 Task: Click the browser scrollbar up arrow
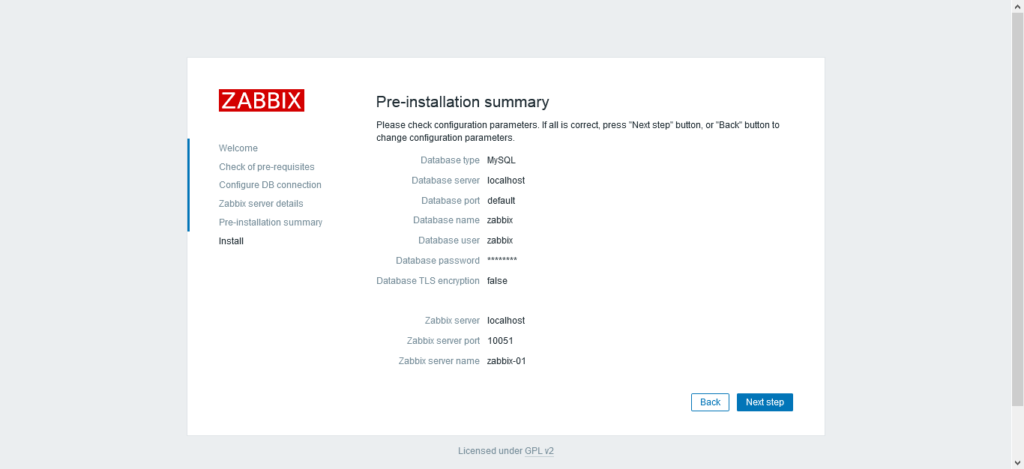1017,6
